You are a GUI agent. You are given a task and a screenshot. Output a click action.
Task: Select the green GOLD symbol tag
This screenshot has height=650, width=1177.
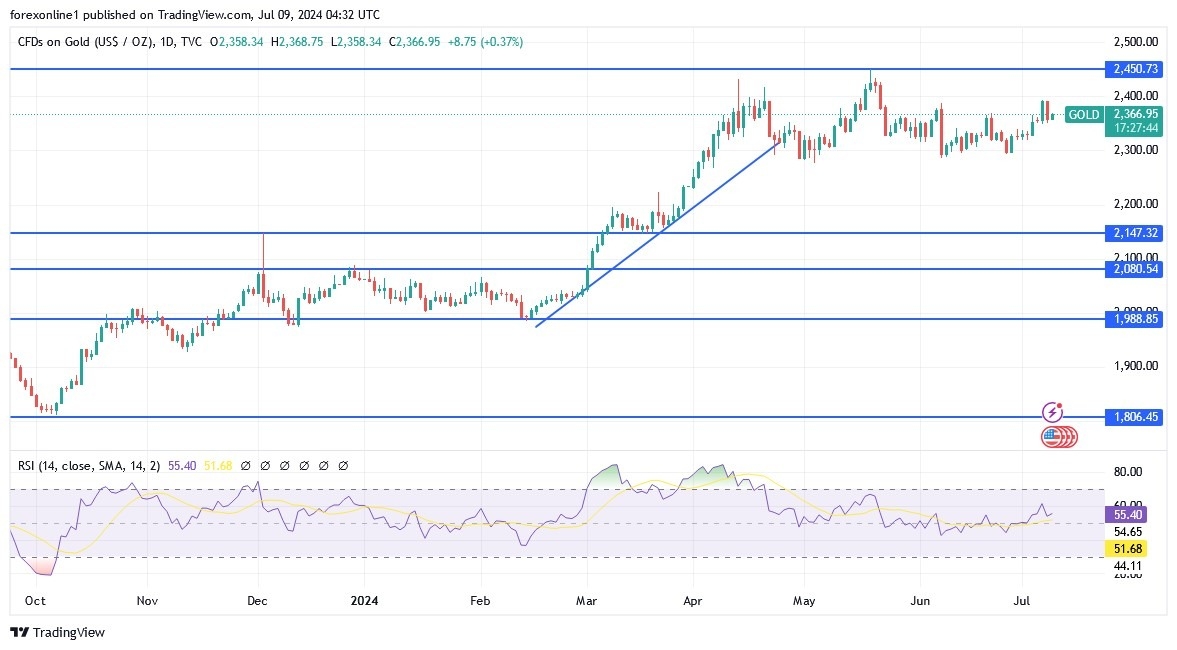1083,115
